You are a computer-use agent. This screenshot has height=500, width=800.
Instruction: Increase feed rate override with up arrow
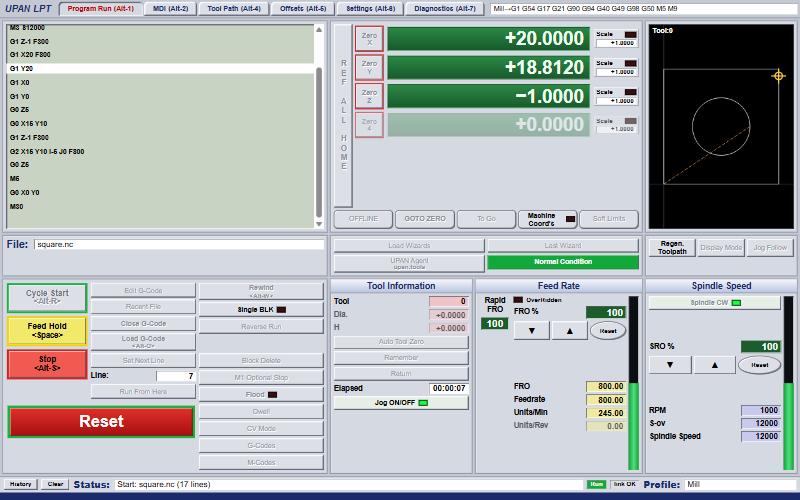click(x=569, y=331)
